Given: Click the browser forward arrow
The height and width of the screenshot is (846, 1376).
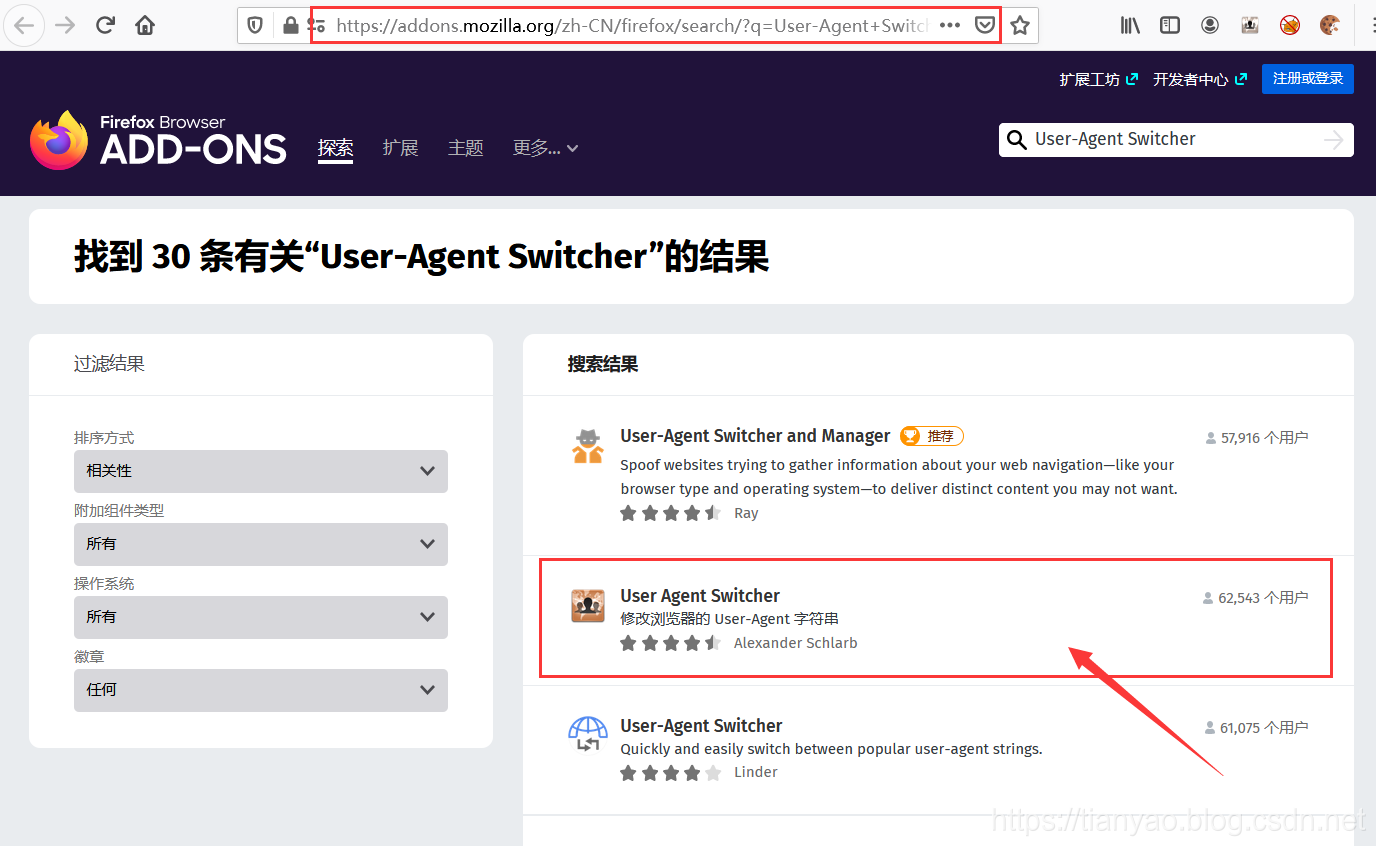Looking at the screenshot, I should coord(65,26).
